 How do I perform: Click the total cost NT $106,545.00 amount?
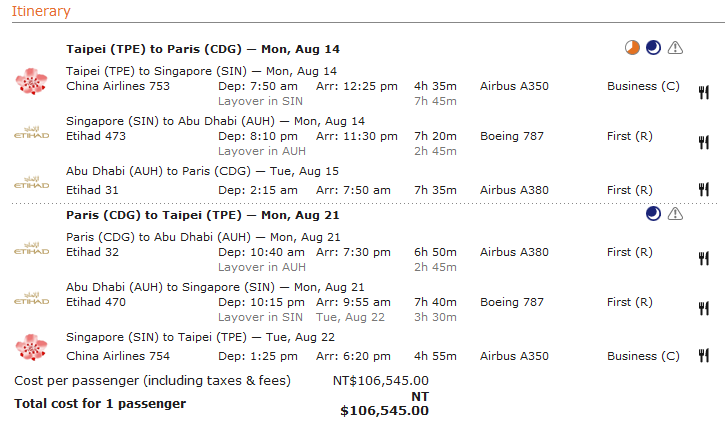coord(385,403)
